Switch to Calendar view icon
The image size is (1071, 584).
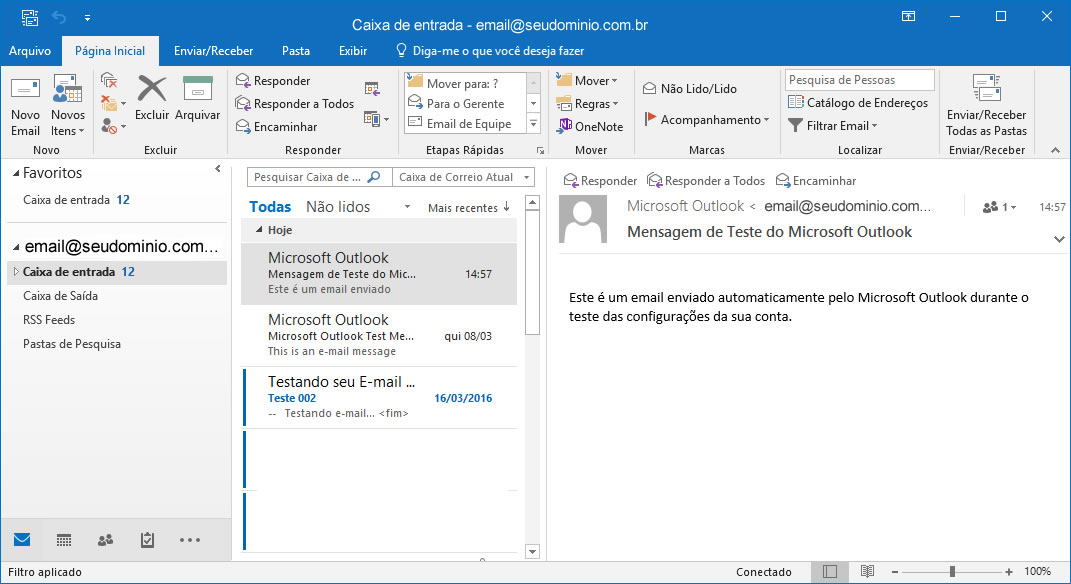point(64,540)
